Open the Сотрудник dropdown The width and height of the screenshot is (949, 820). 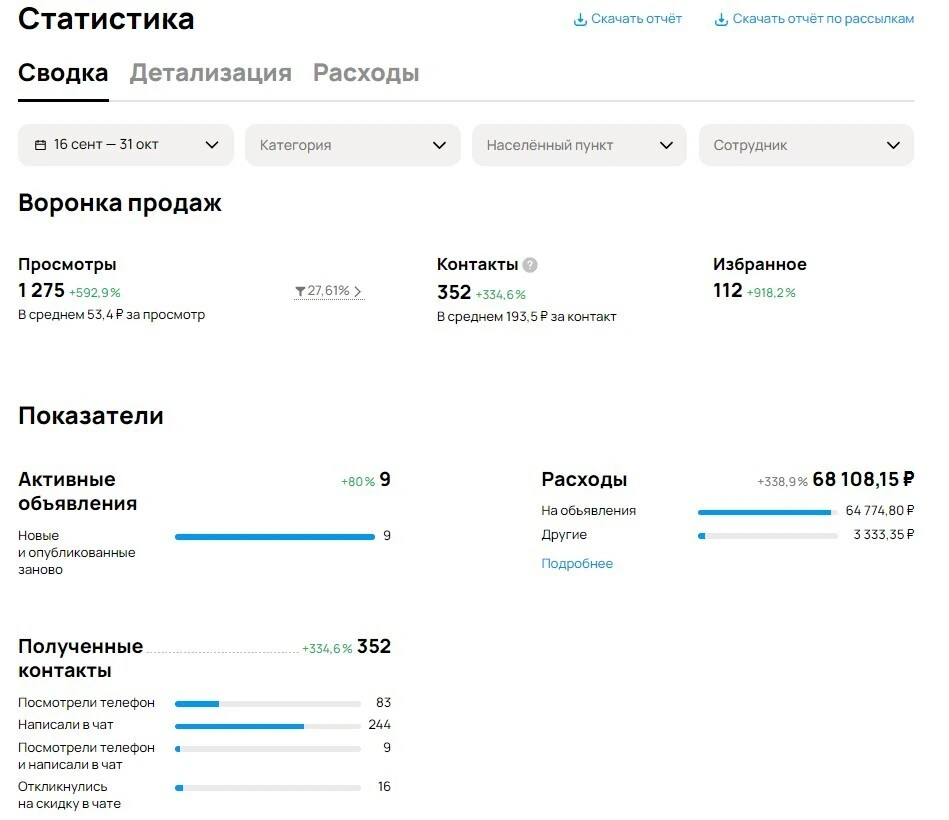806,145
